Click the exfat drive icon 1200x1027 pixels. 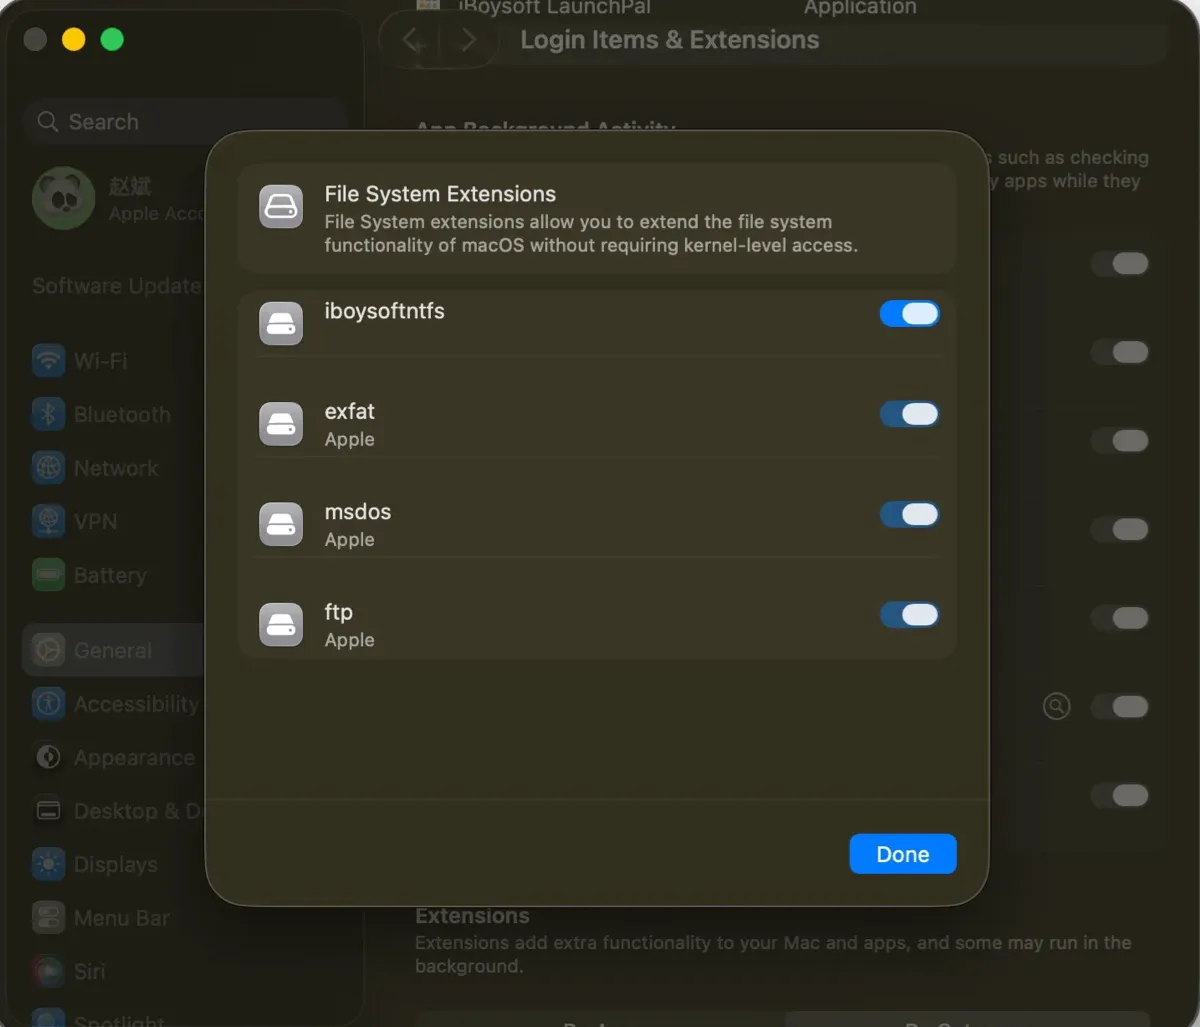point(281,424)
